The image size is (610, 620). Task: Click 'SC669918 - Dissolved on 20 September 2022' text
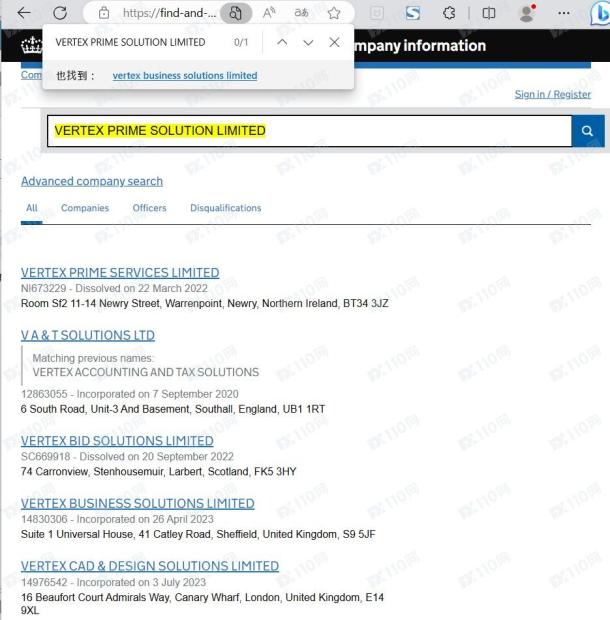click(127, 456)
